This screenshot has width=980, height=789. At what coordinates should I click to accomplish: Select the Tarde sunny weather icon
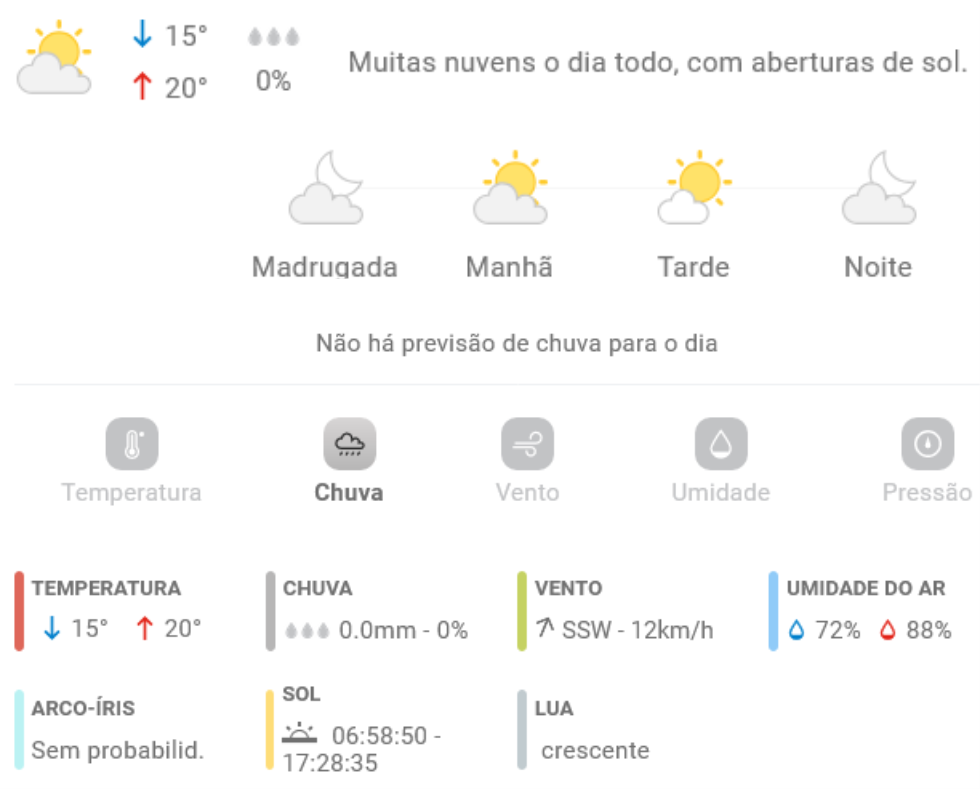693,189
